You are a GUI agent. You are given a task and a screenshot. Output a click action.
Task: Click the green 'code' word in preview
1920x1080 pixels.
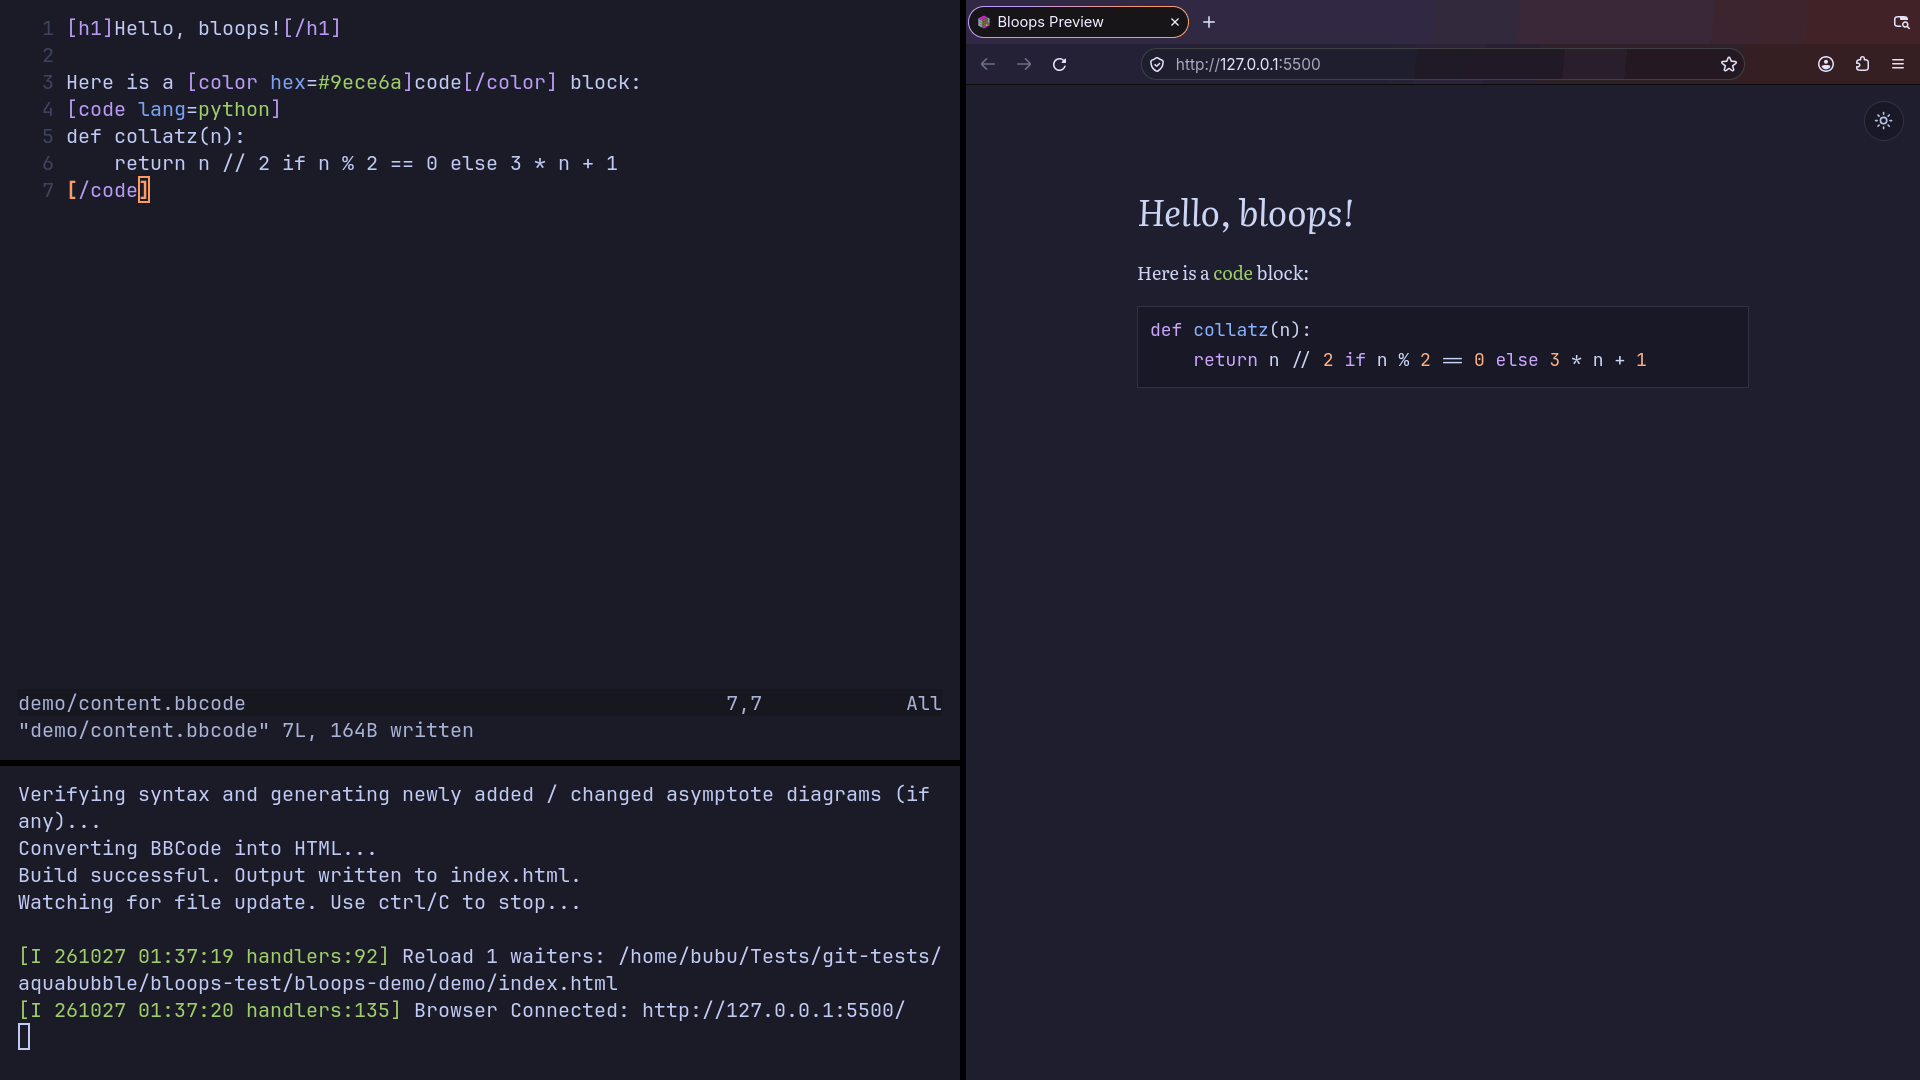click(x=1232, y=273)
